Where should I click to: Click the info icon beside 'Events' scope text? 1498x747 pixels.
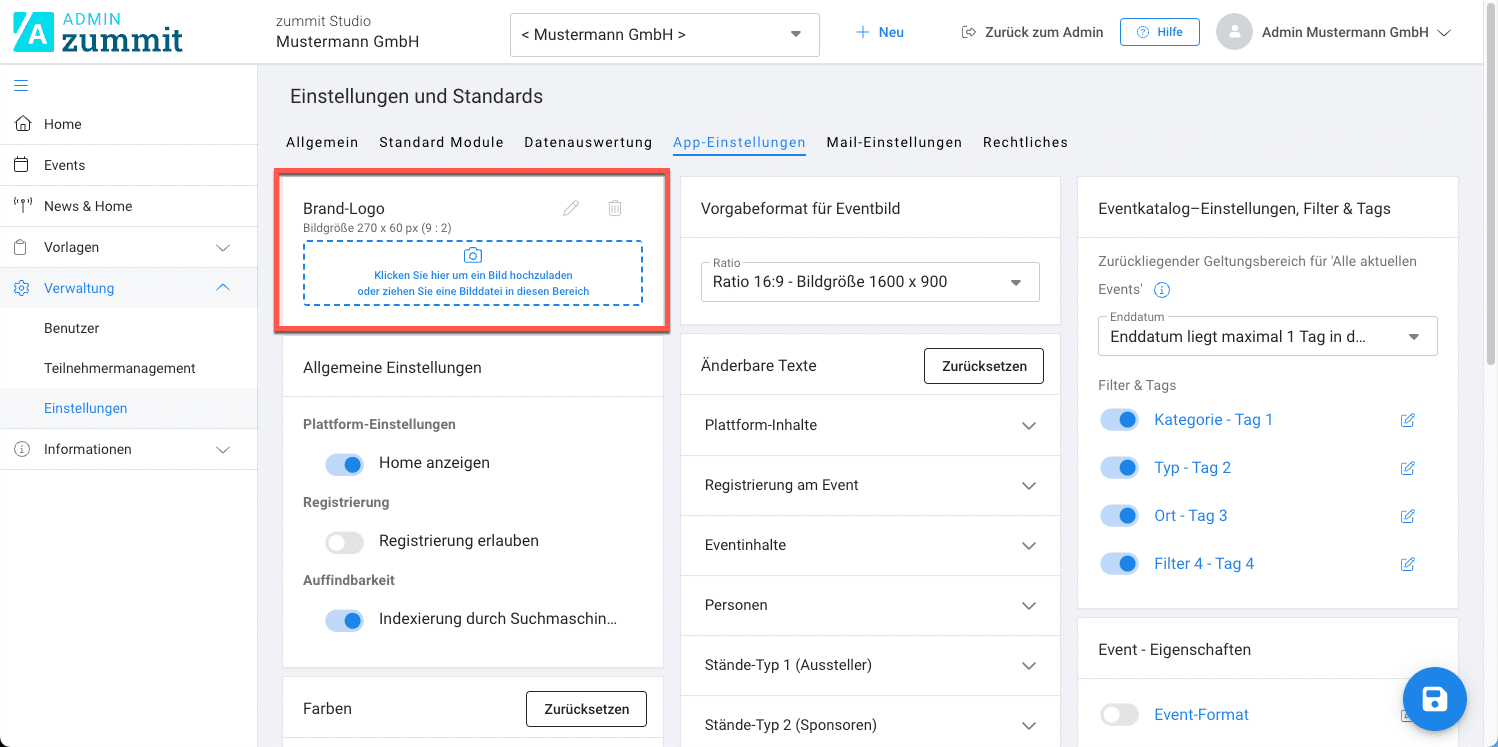(x=1162, y=290)
